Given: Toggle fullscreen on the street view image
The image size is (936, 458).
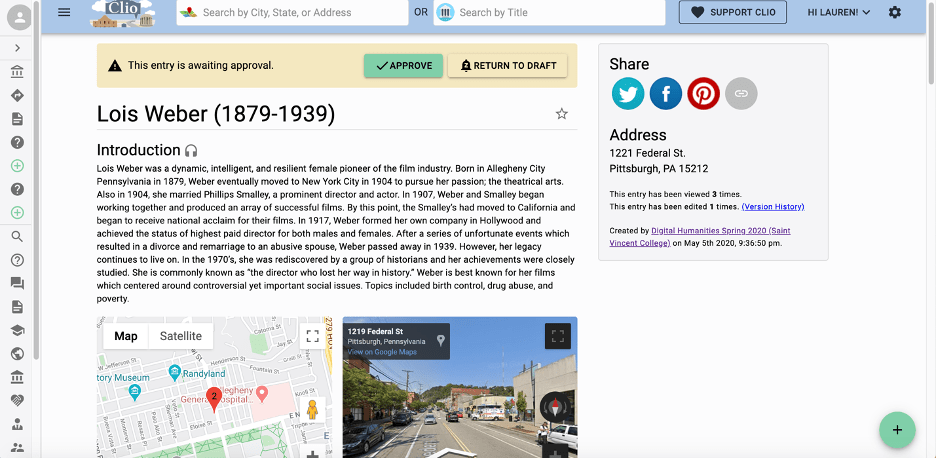Looking at the screenshot, I should pyautogui.click(x=557, y=336).
